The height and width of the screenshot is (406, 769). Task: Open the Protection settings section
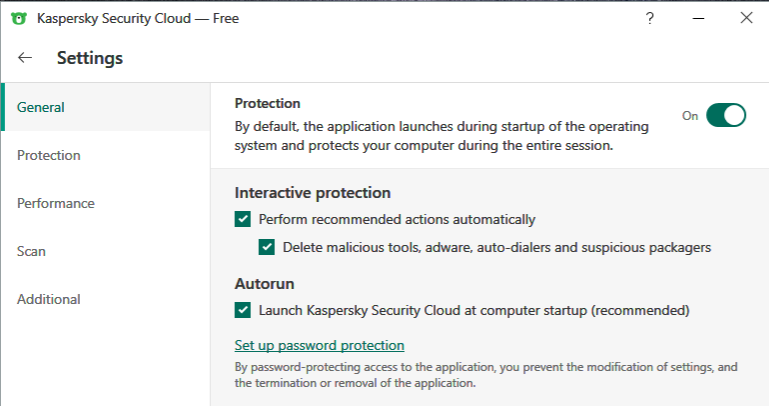[49, 155]
